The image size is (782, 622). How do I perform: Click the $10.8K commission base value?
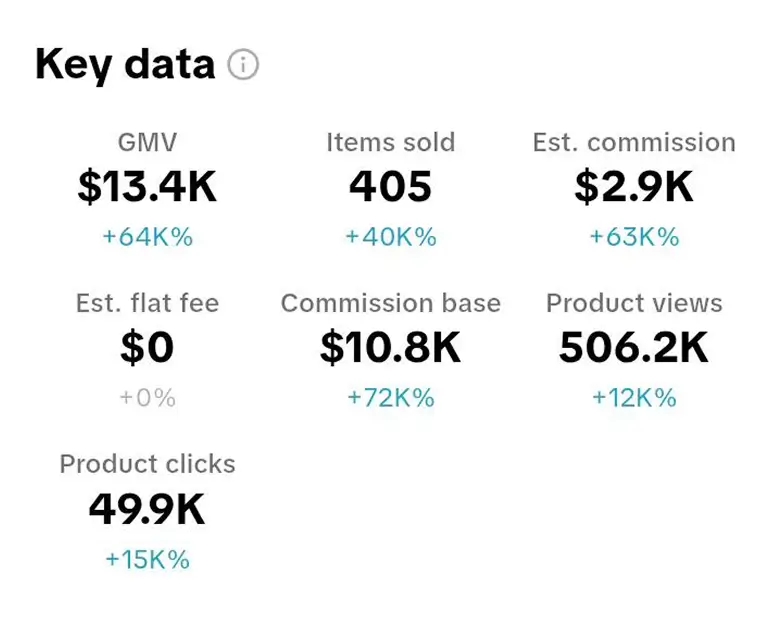click(x=390, y=348)
